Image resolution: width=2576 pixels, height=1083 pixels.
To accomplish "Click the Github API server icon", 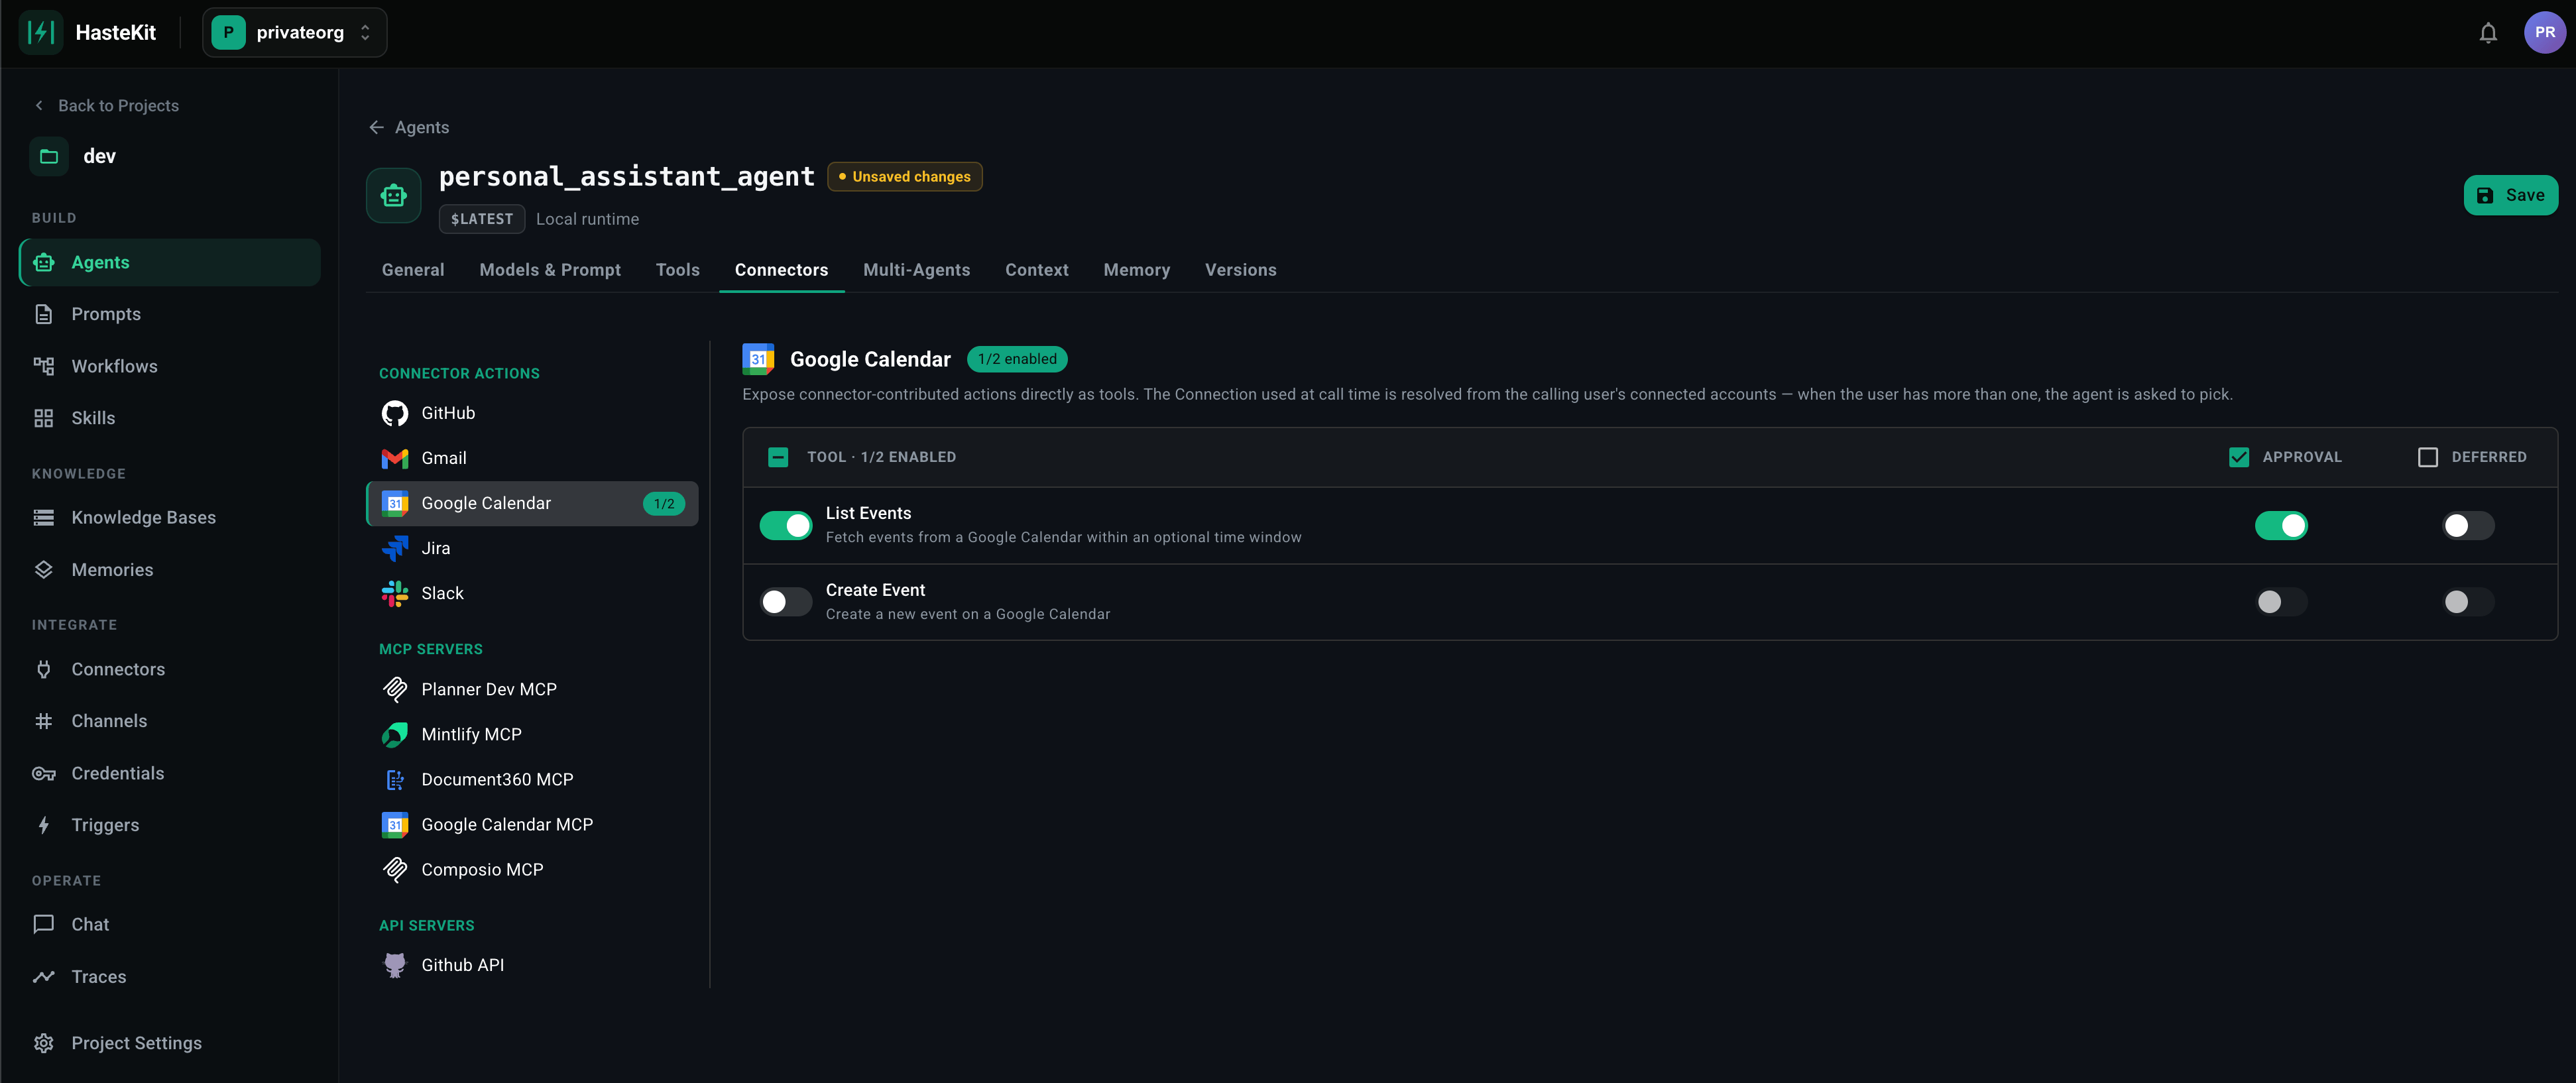I will pos(394,965).
